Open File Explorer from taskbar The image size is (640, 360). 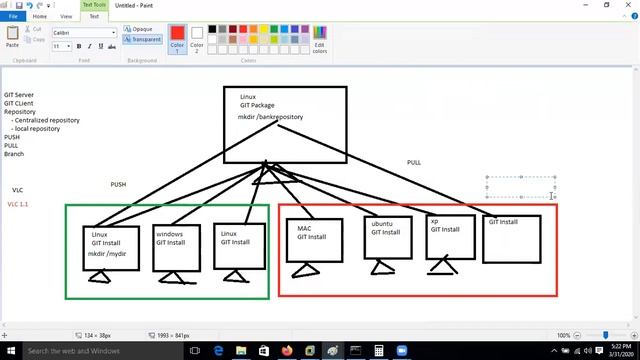[241, 351]
